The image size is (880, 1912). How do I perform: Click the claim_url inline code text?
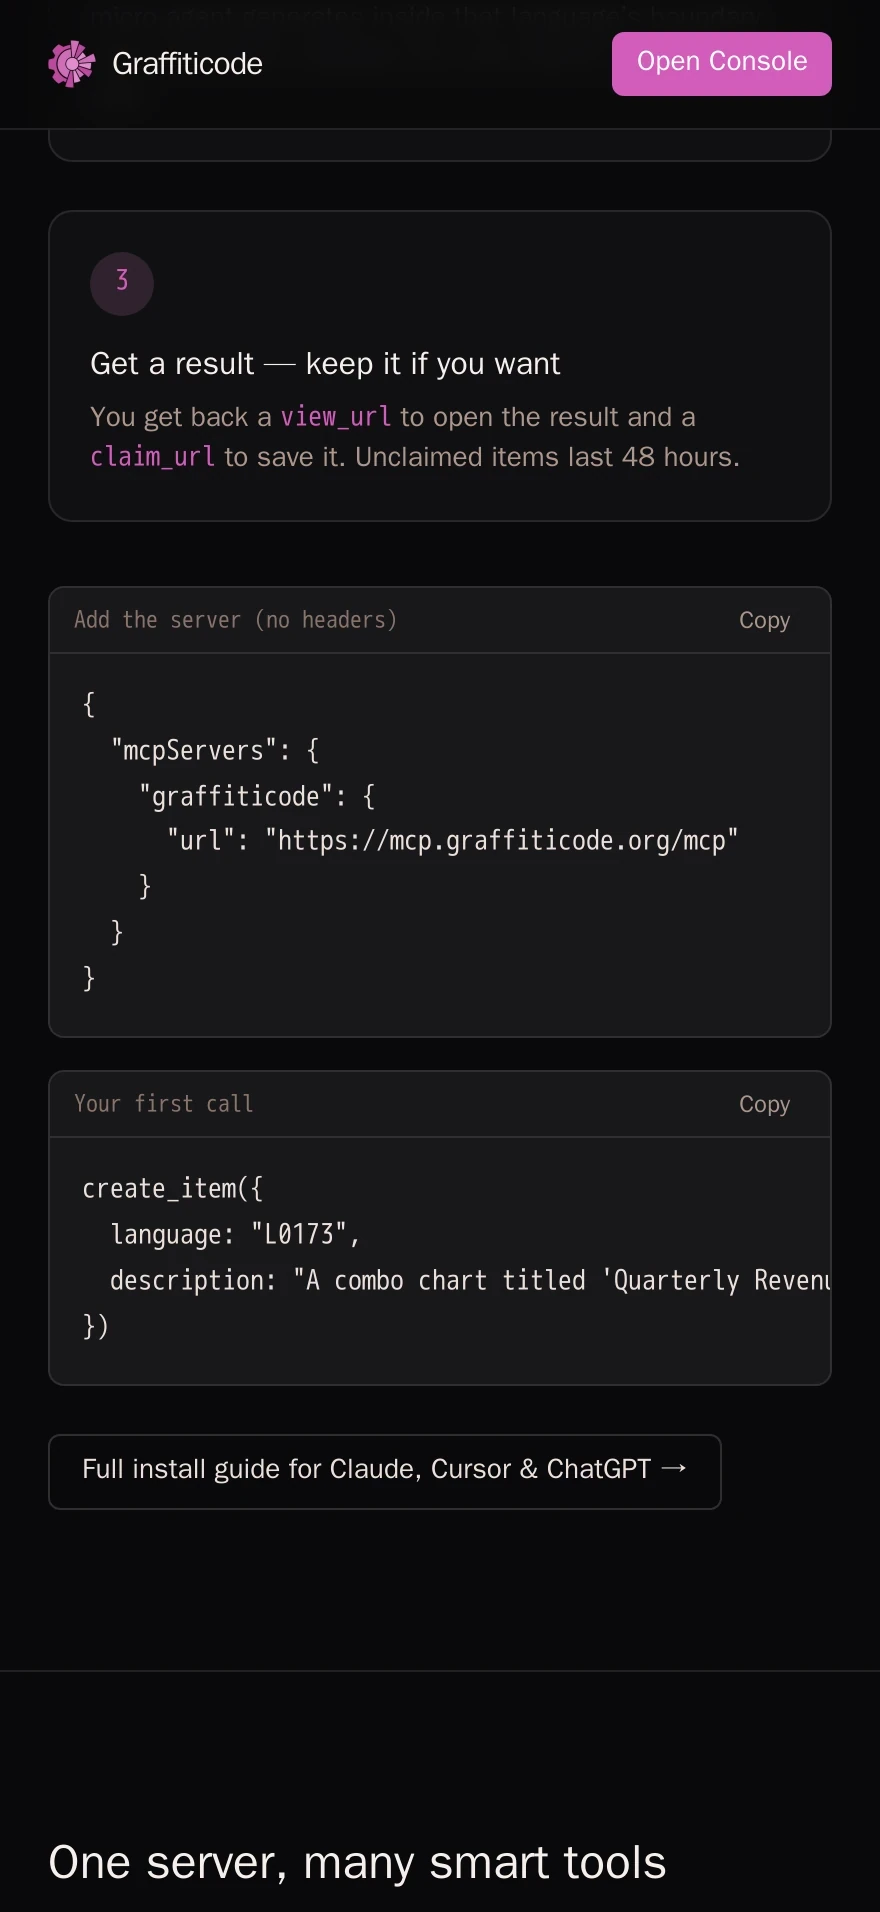[152, 457]
